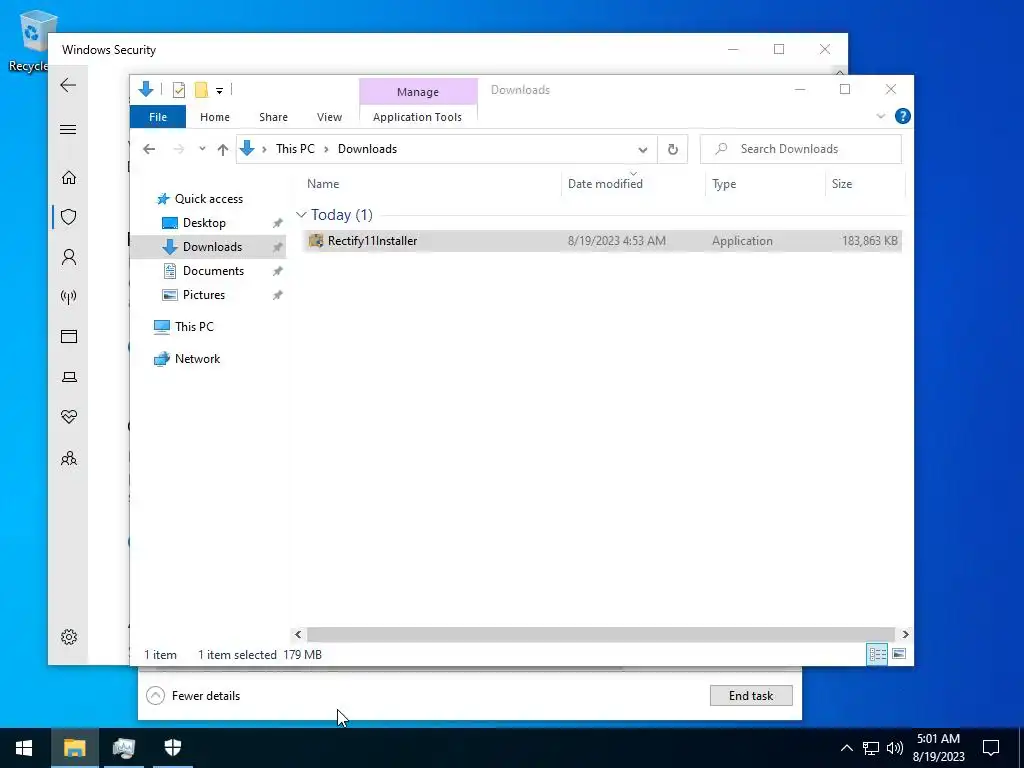Click Downloads in address breadcrumb
This screenshot has width=1024, height=768.
(x=367, y=149)
